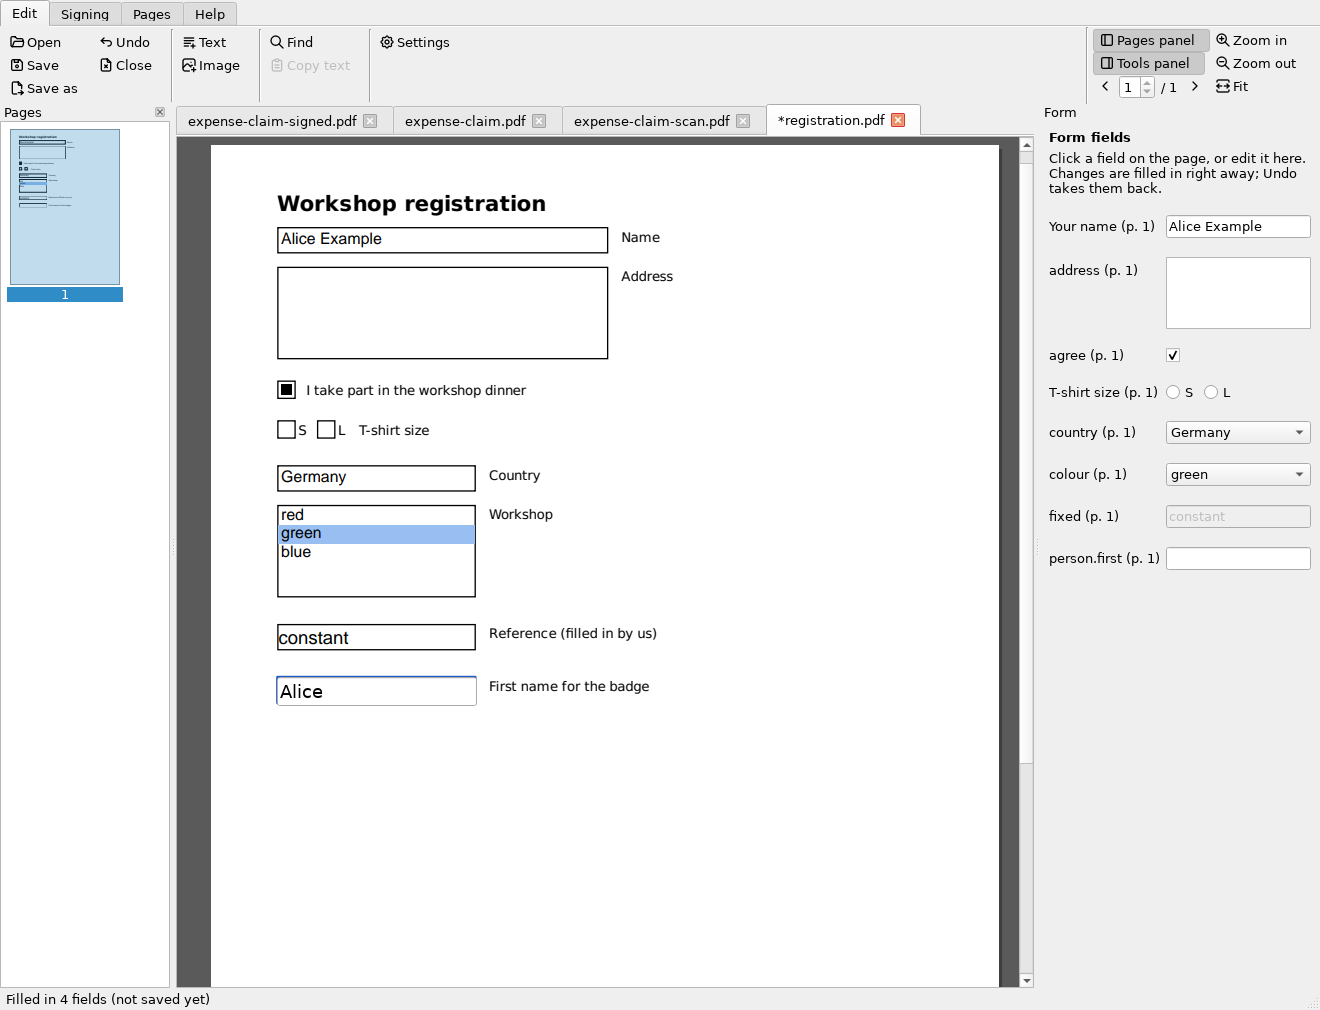The width and height of the screenshot is (1320, 1010).
Task: Go to the next page arrow
Action: (1194, 86)
